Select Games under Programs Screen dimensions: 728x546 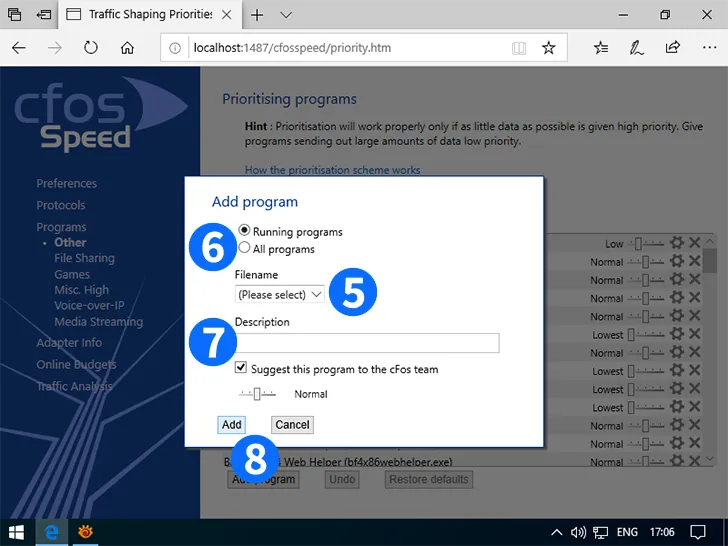72,274
